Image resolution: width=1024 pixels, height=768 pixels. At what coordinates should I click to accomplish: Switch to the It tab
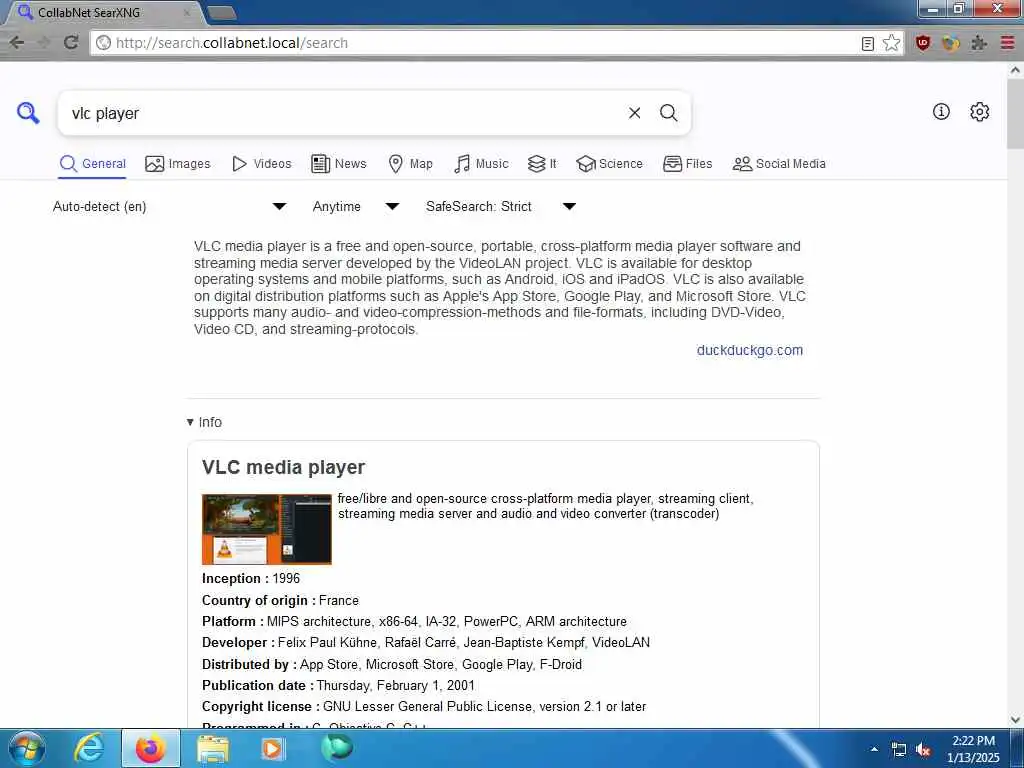pyautogui.click(x=542, y=163)
